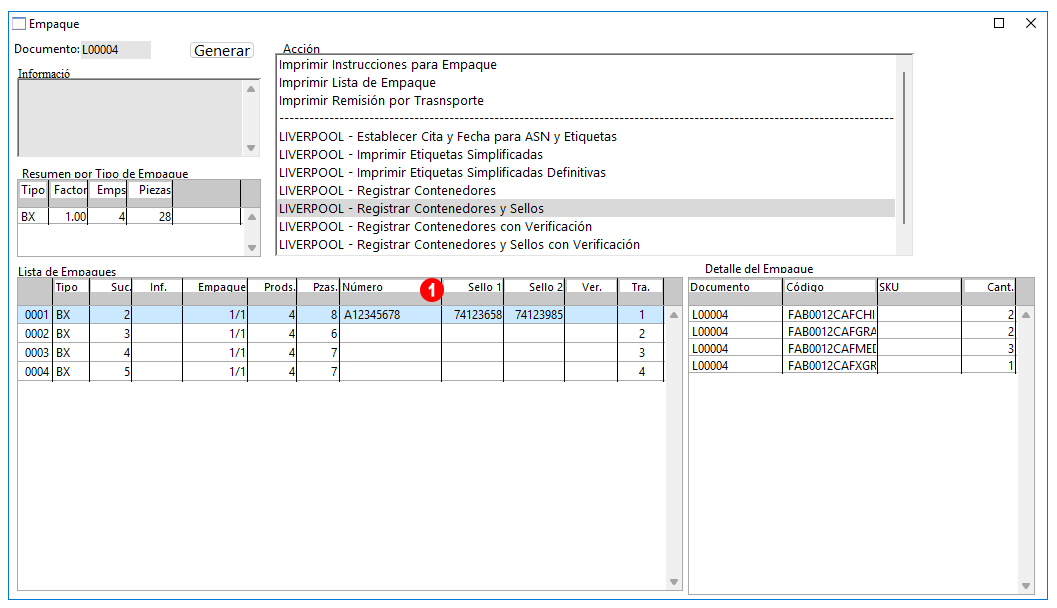Screen dimensions: 1057x608
Task: Select LIVERPOOL Registrar Contenedores y Sellos
Action: pos(586,209)
